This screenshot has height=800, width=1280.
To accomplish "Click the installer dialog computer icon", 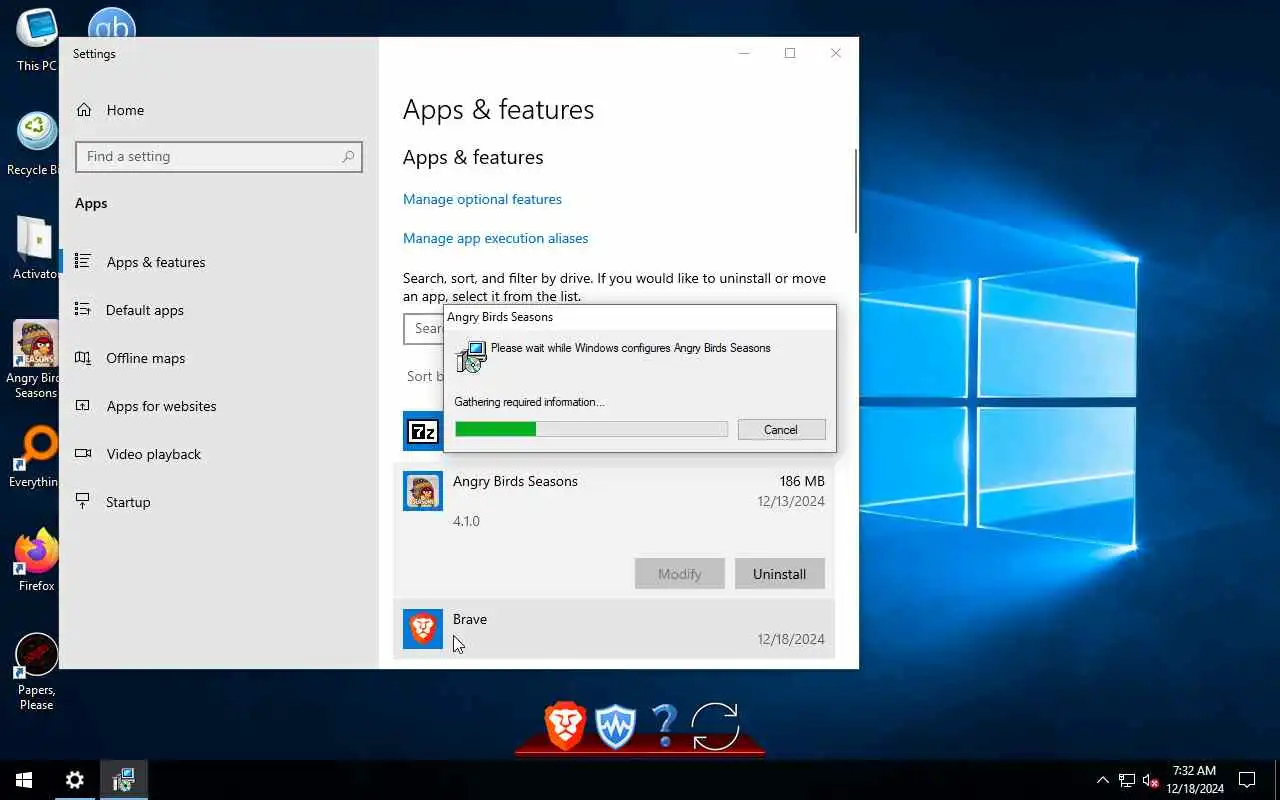I will coord(471,357).
